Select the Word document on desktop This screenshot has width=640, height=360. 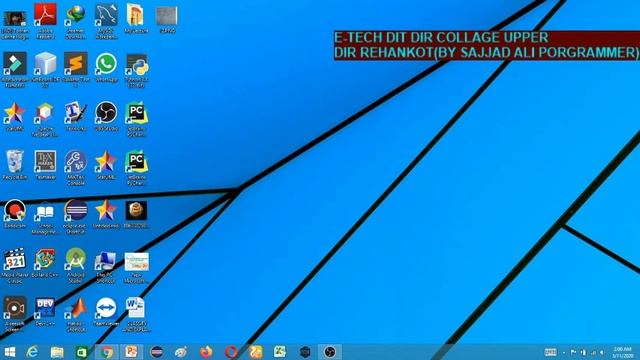[x=136, y=308]
